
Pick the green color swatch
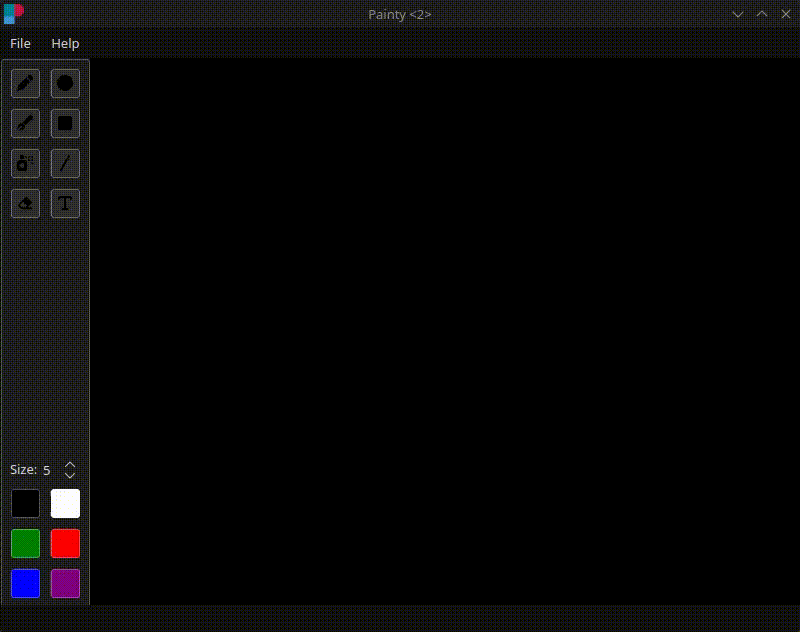coord(25,543)
